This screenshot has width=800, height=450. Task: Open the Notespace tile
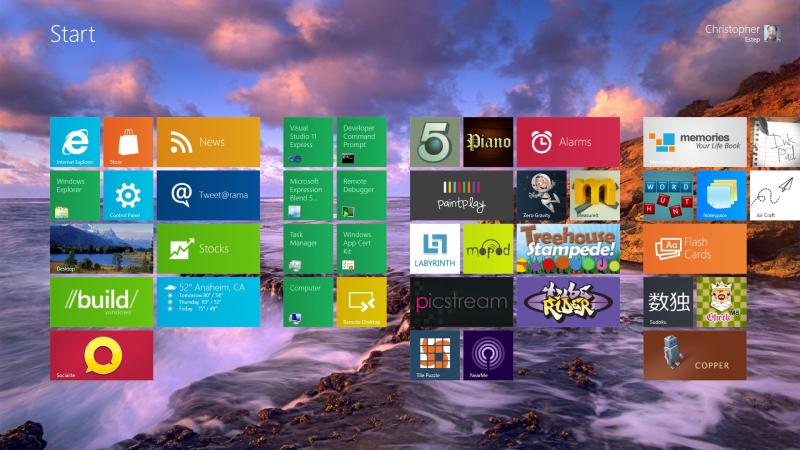(721, 195)
